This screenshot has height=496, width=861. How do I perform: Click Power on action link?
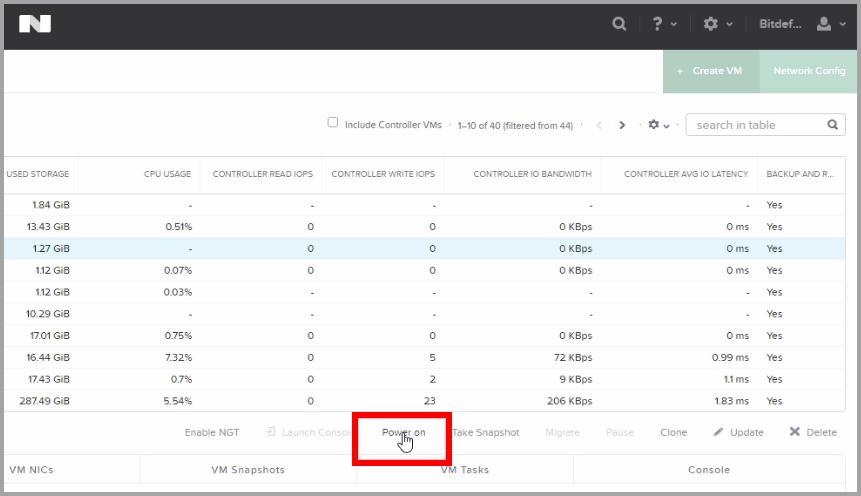point(403,433)
